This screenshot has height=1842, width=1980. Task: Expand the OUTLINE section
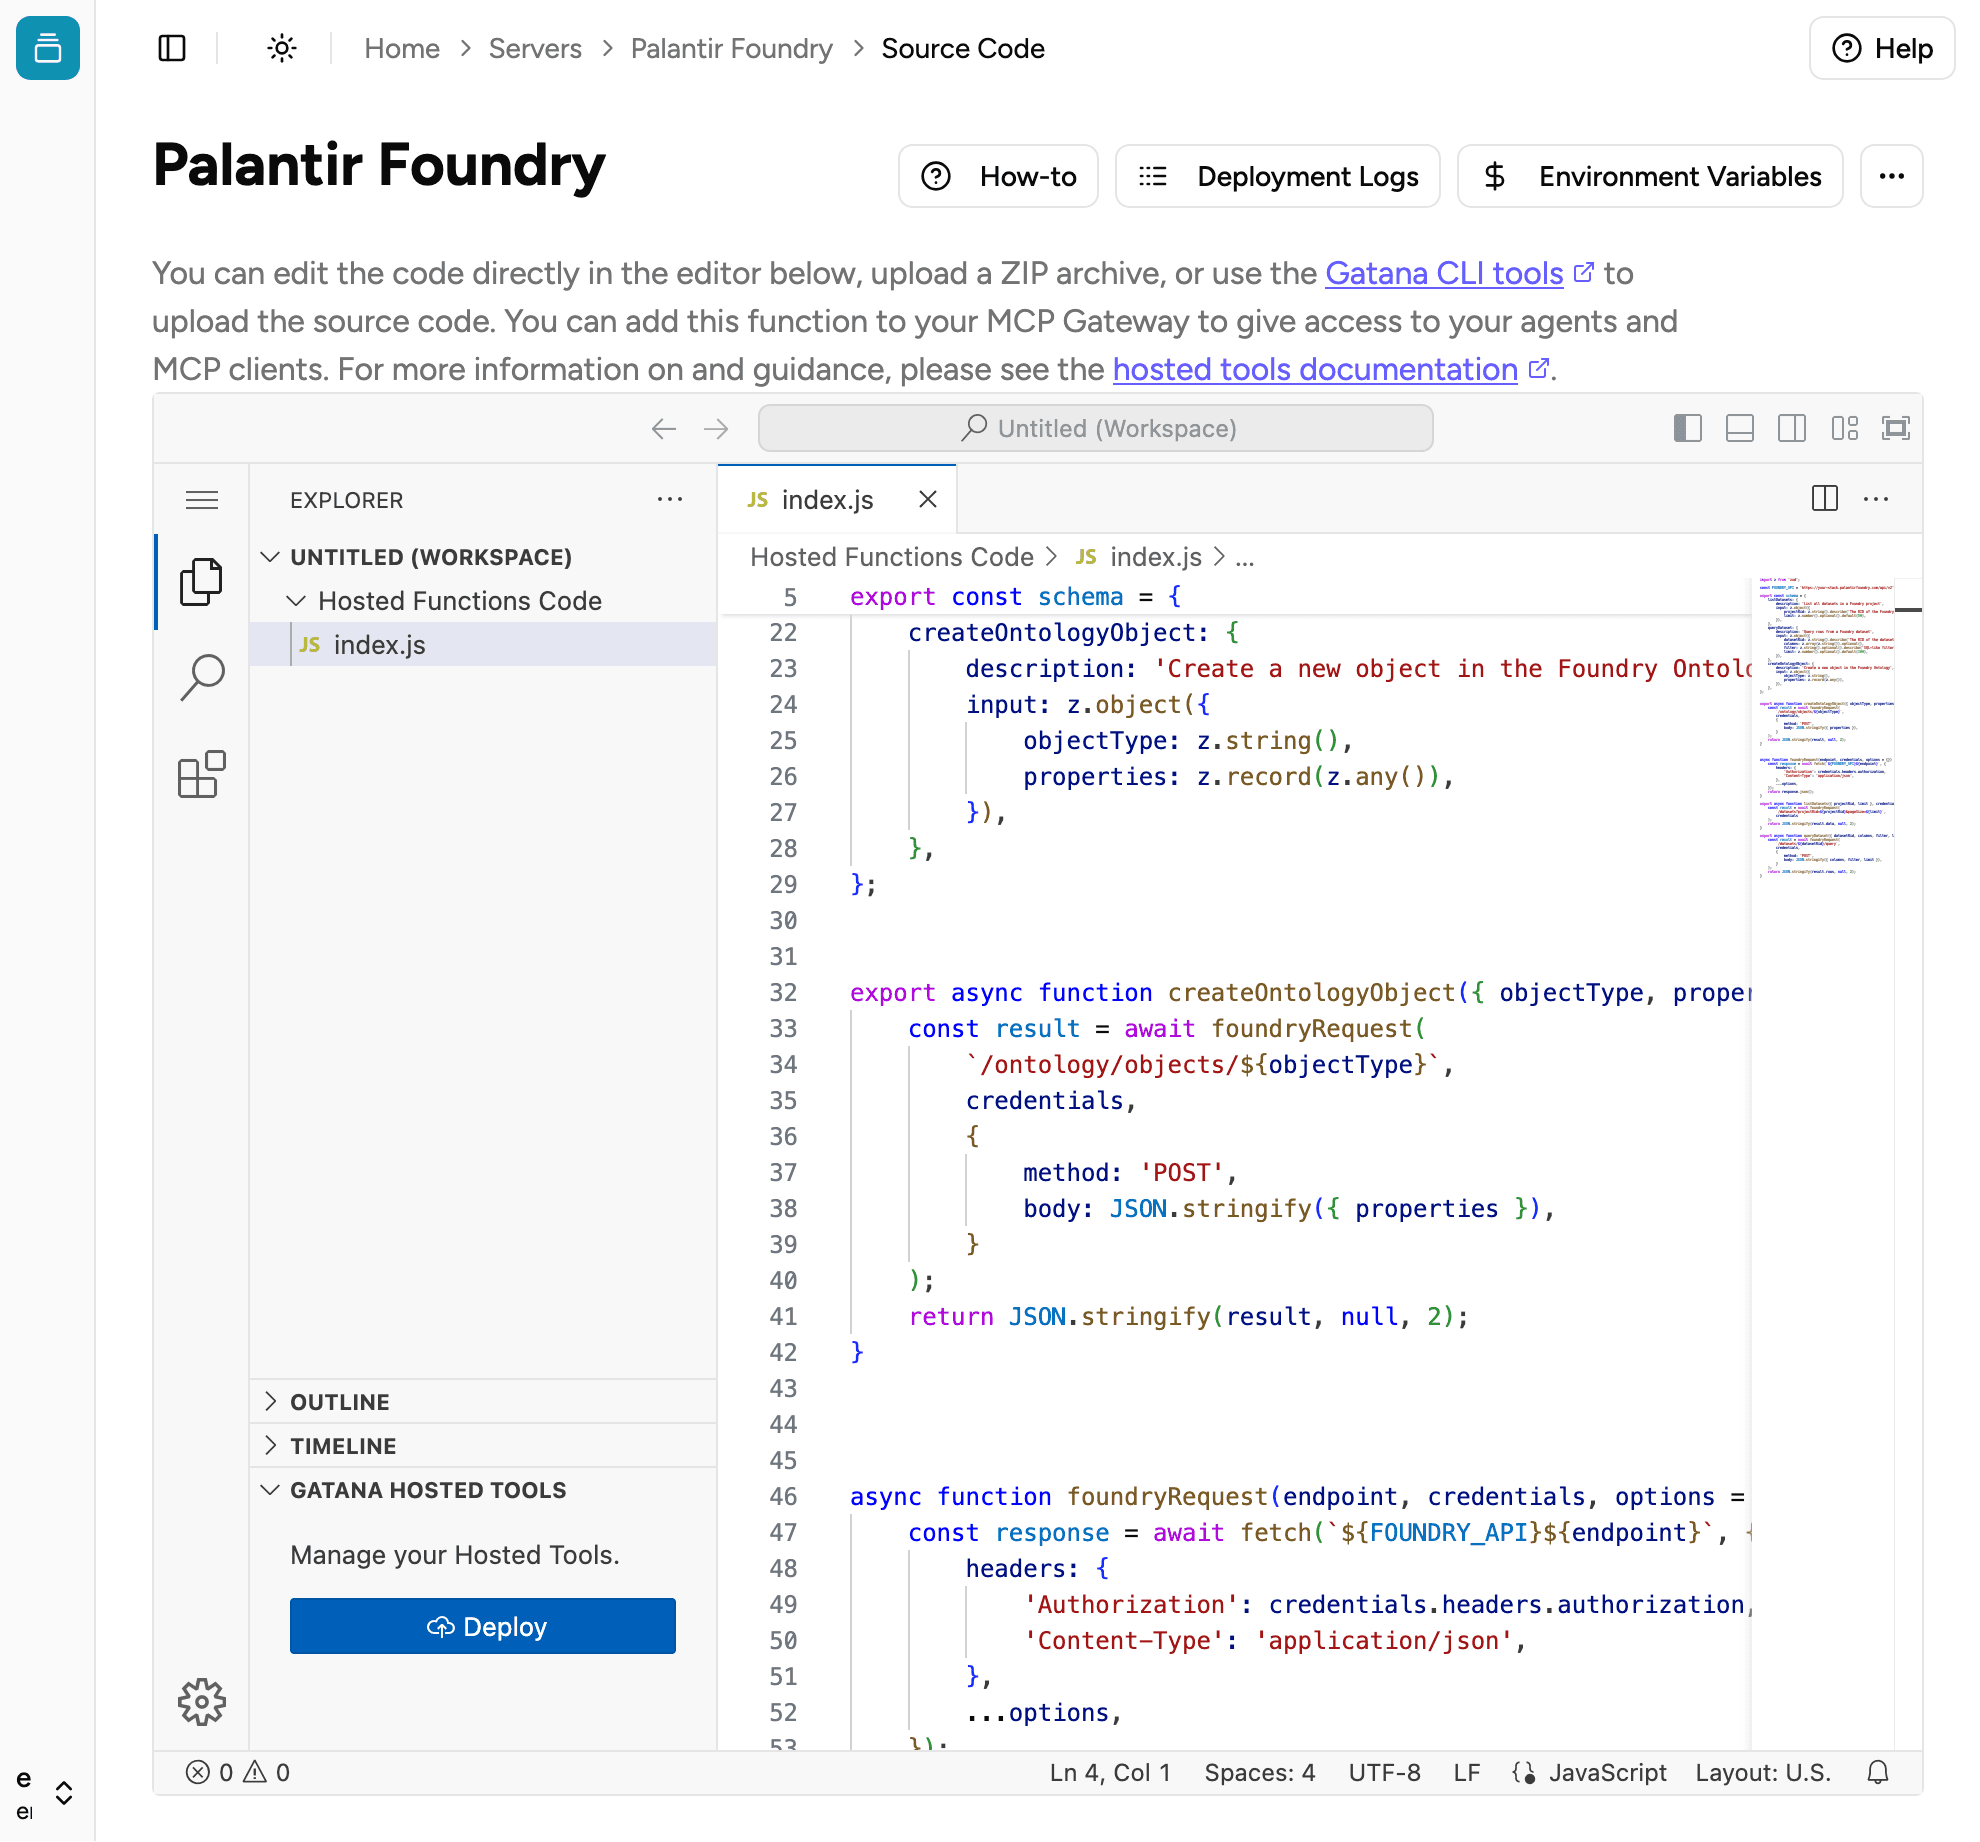[x=340, y=1401]
